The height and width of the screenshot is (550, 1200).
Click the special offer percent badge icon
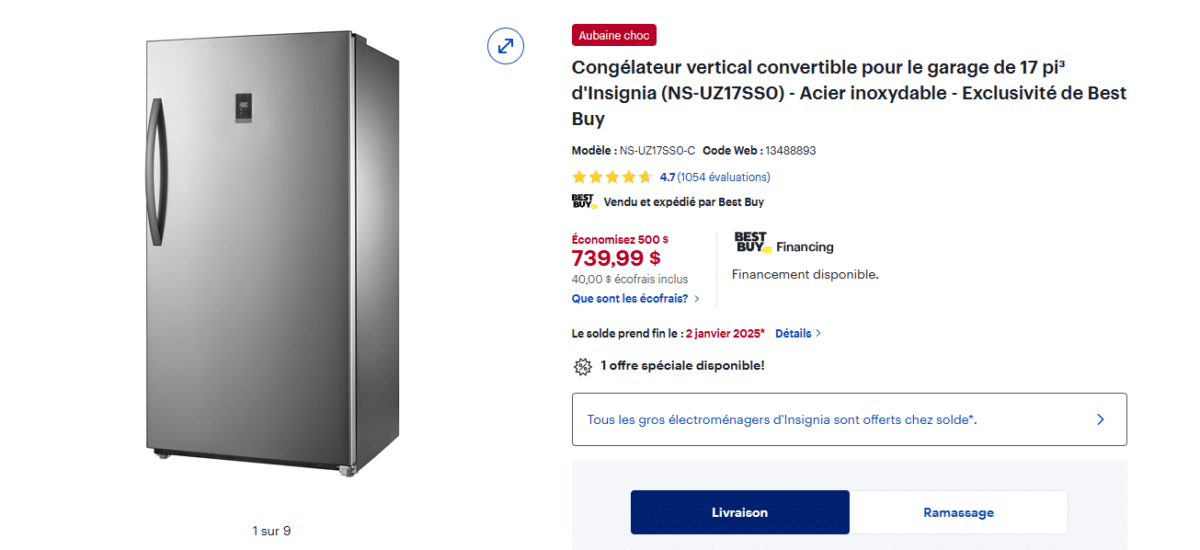[x=582, y=366]
